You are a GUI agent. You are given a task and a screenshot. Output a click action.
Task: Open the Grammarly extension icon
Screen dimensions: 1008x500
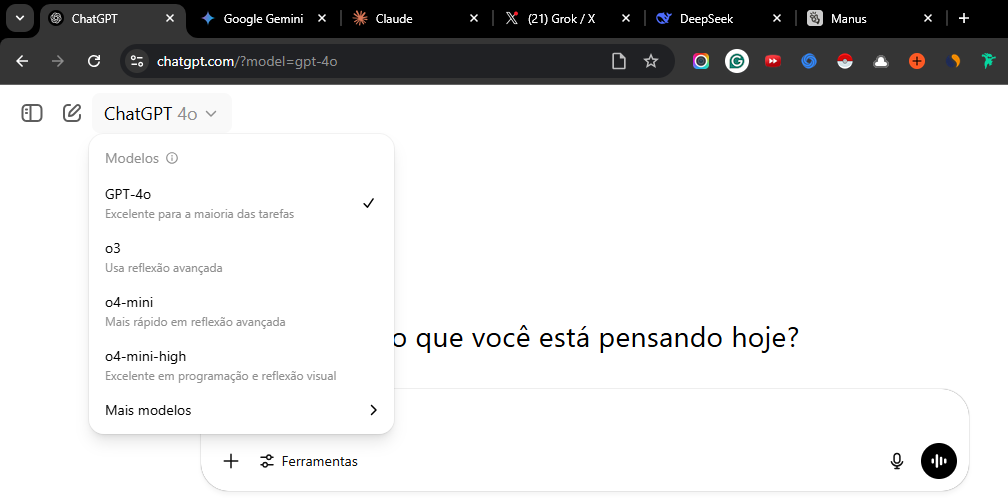[737, 61]
